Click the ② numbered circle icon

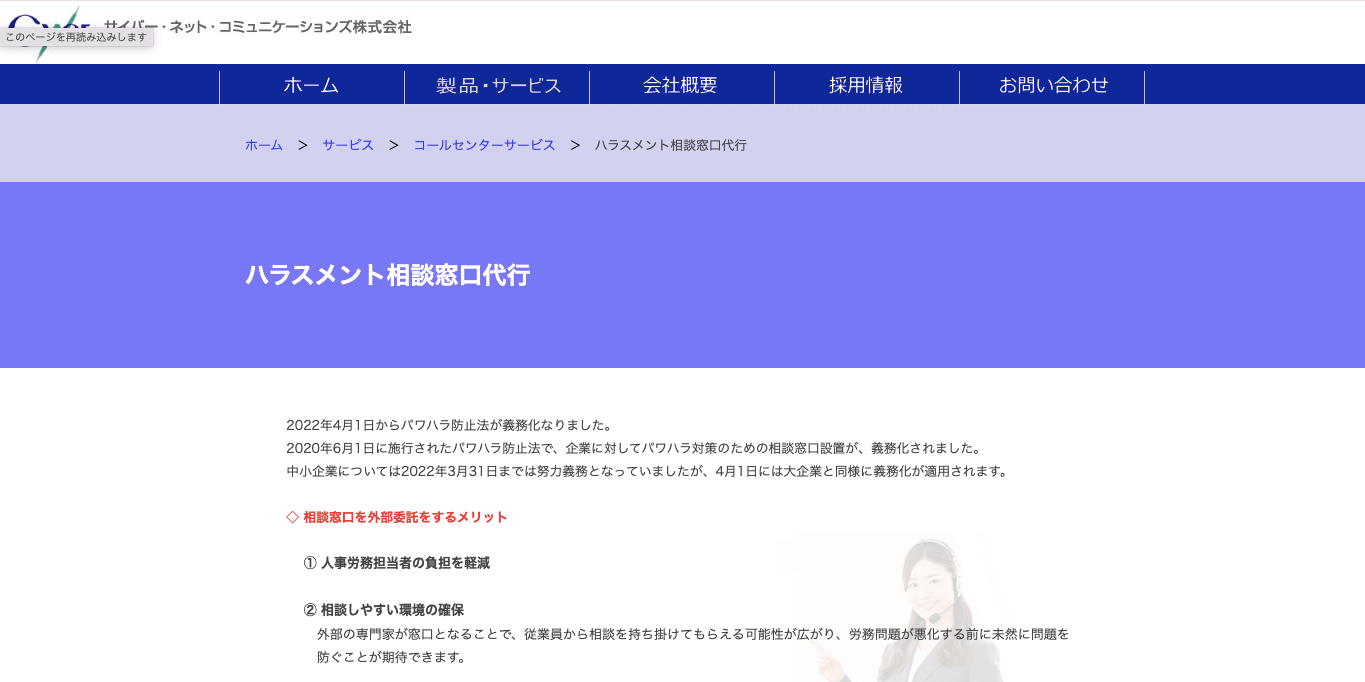(309, 609)
